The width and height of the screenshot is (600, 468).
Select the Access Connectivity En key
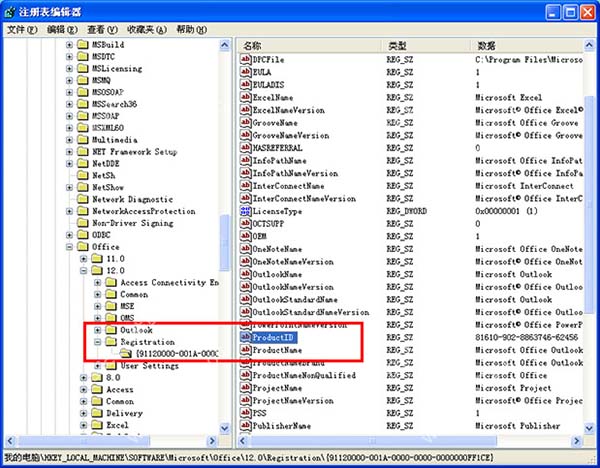tap(170, 282)
